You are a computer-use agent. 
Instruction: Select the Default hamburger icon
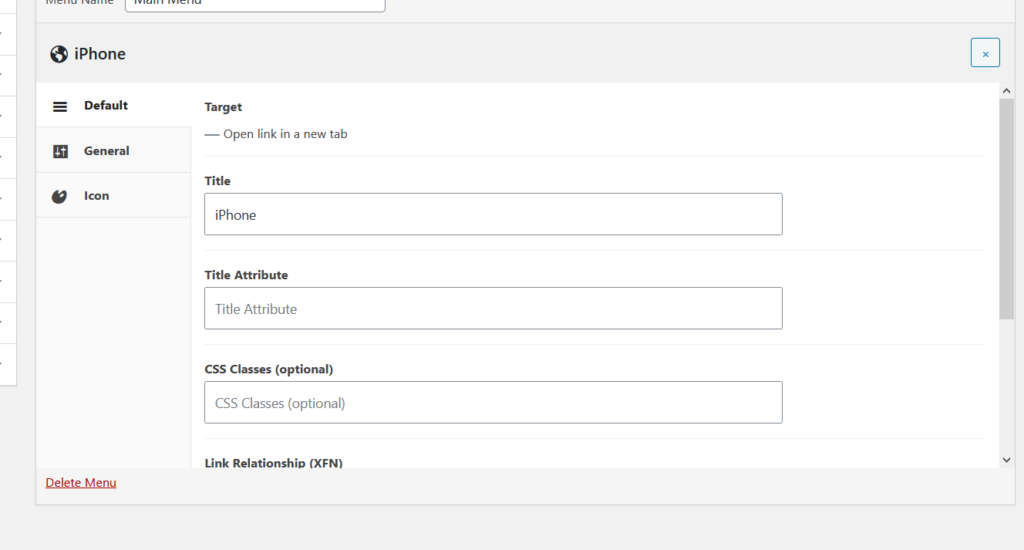(x=60, y=106)
